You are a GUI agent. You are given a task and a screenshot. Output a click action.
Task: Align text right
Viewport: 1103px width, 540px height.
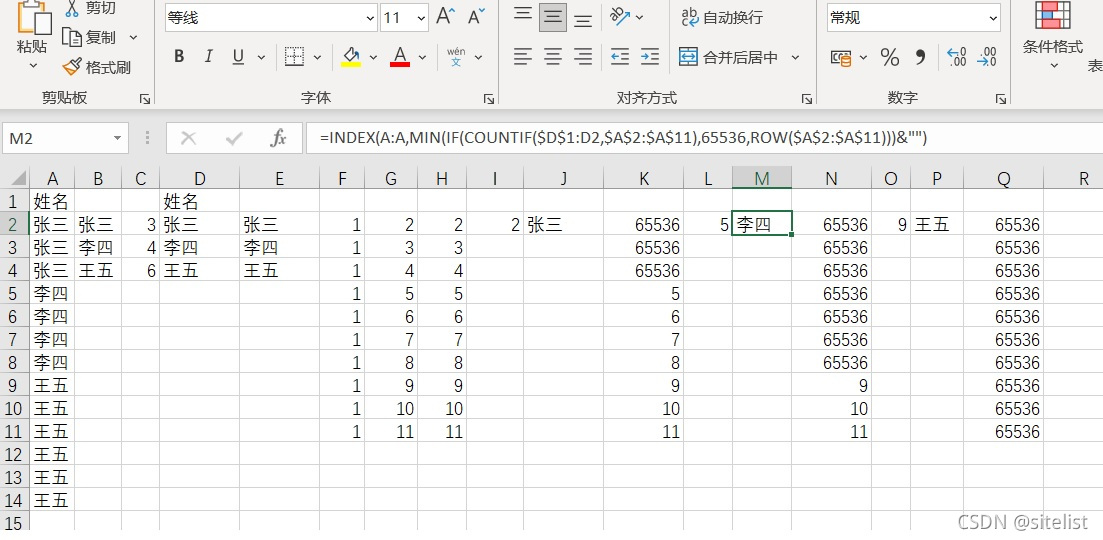pos(582,57)
